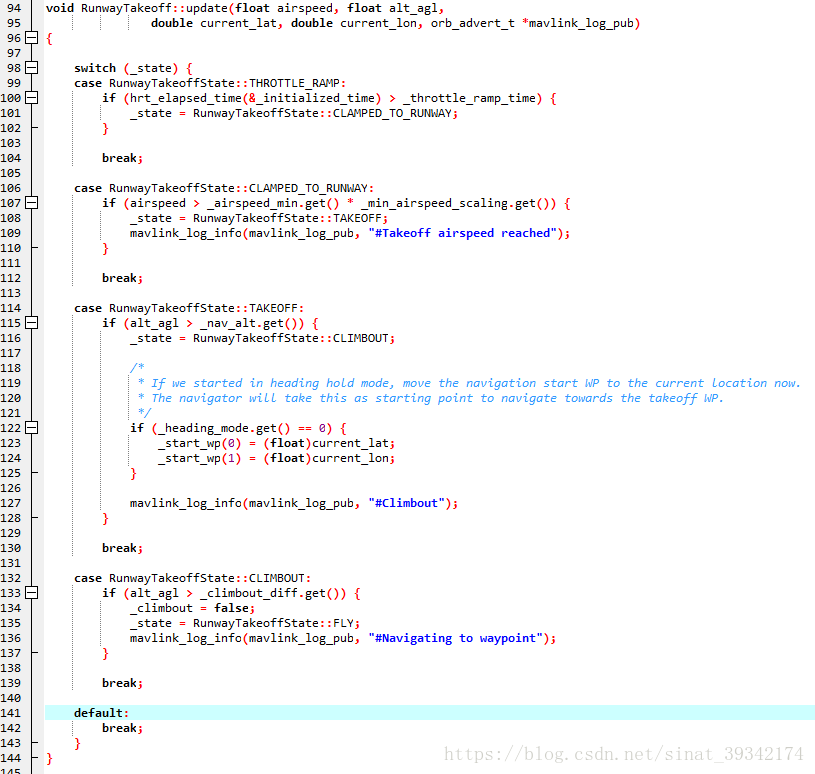This screenshot has height=774, width=815.
Task: Click "double current_lat" parameter
Action: click(x=214, y=23)
